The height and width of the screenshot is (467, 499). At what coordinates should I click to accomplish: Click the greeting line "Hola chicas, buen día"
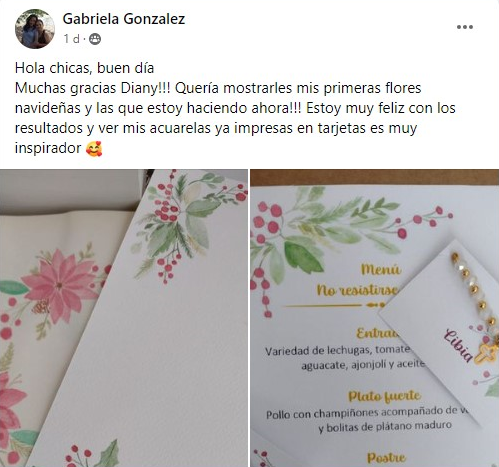(x=84, y=68)
